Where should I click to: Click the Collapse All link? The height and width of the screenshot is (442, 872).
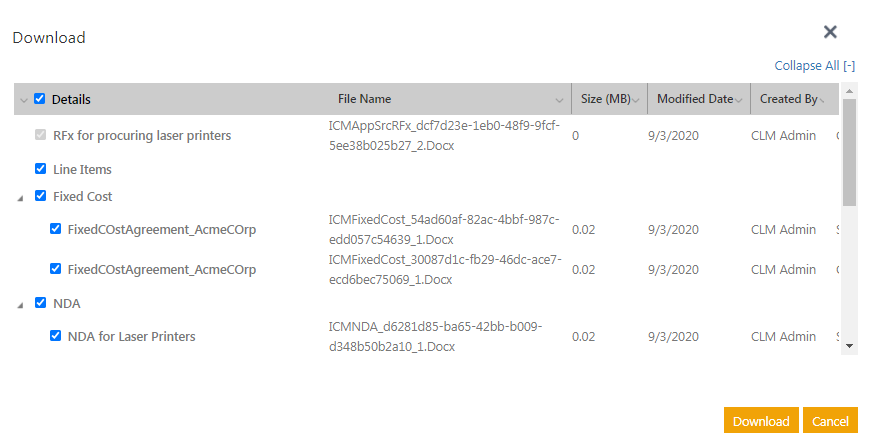(x=814, y=66)
